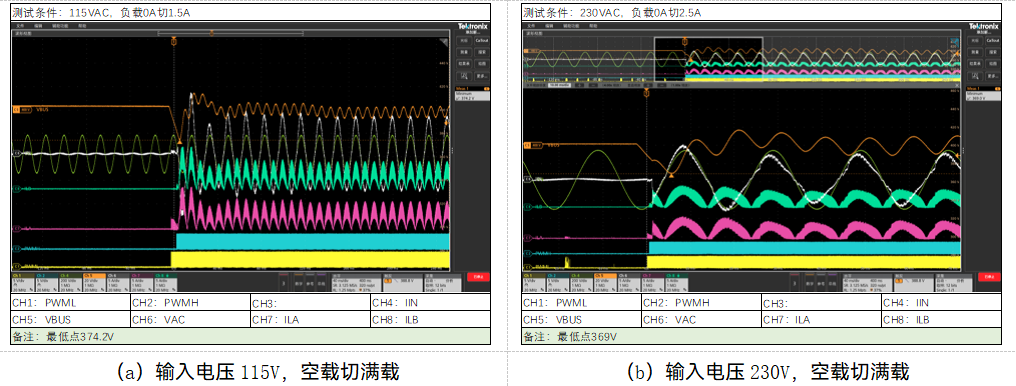Click CH7: ILA cell in left table
Screen dimensions: 1016x386
(x=310, y=319)
